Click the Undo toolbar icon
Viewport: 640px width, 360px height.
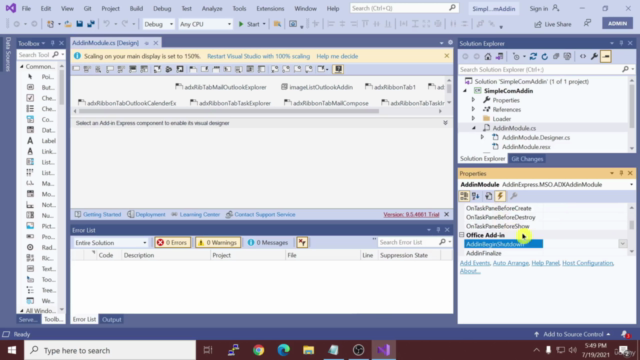tap(106, 24)
